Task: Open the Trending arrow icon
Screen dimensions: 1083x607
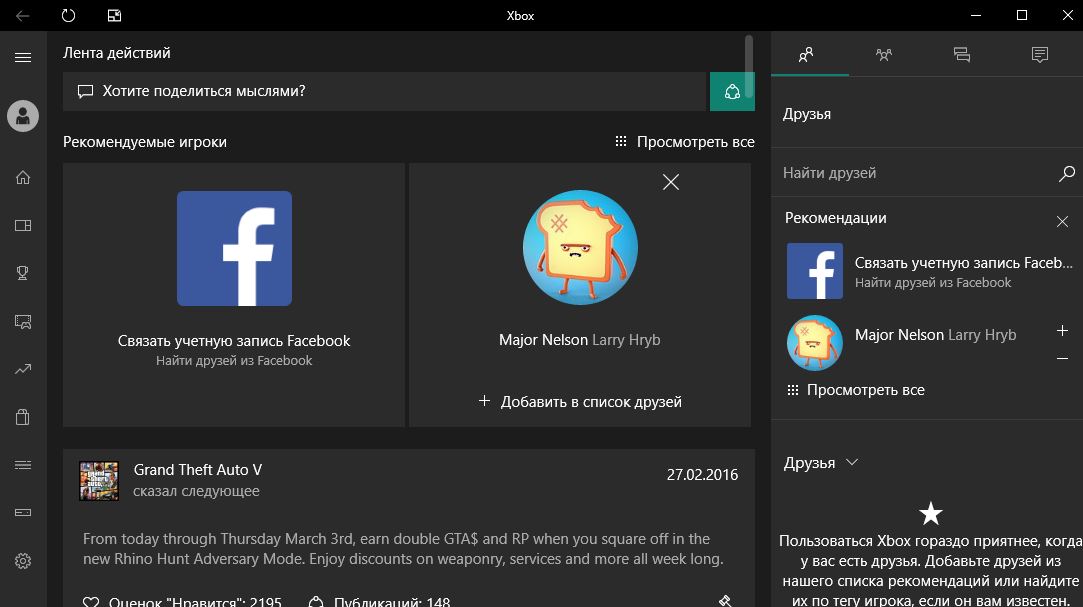Action: tap(23, 369)
